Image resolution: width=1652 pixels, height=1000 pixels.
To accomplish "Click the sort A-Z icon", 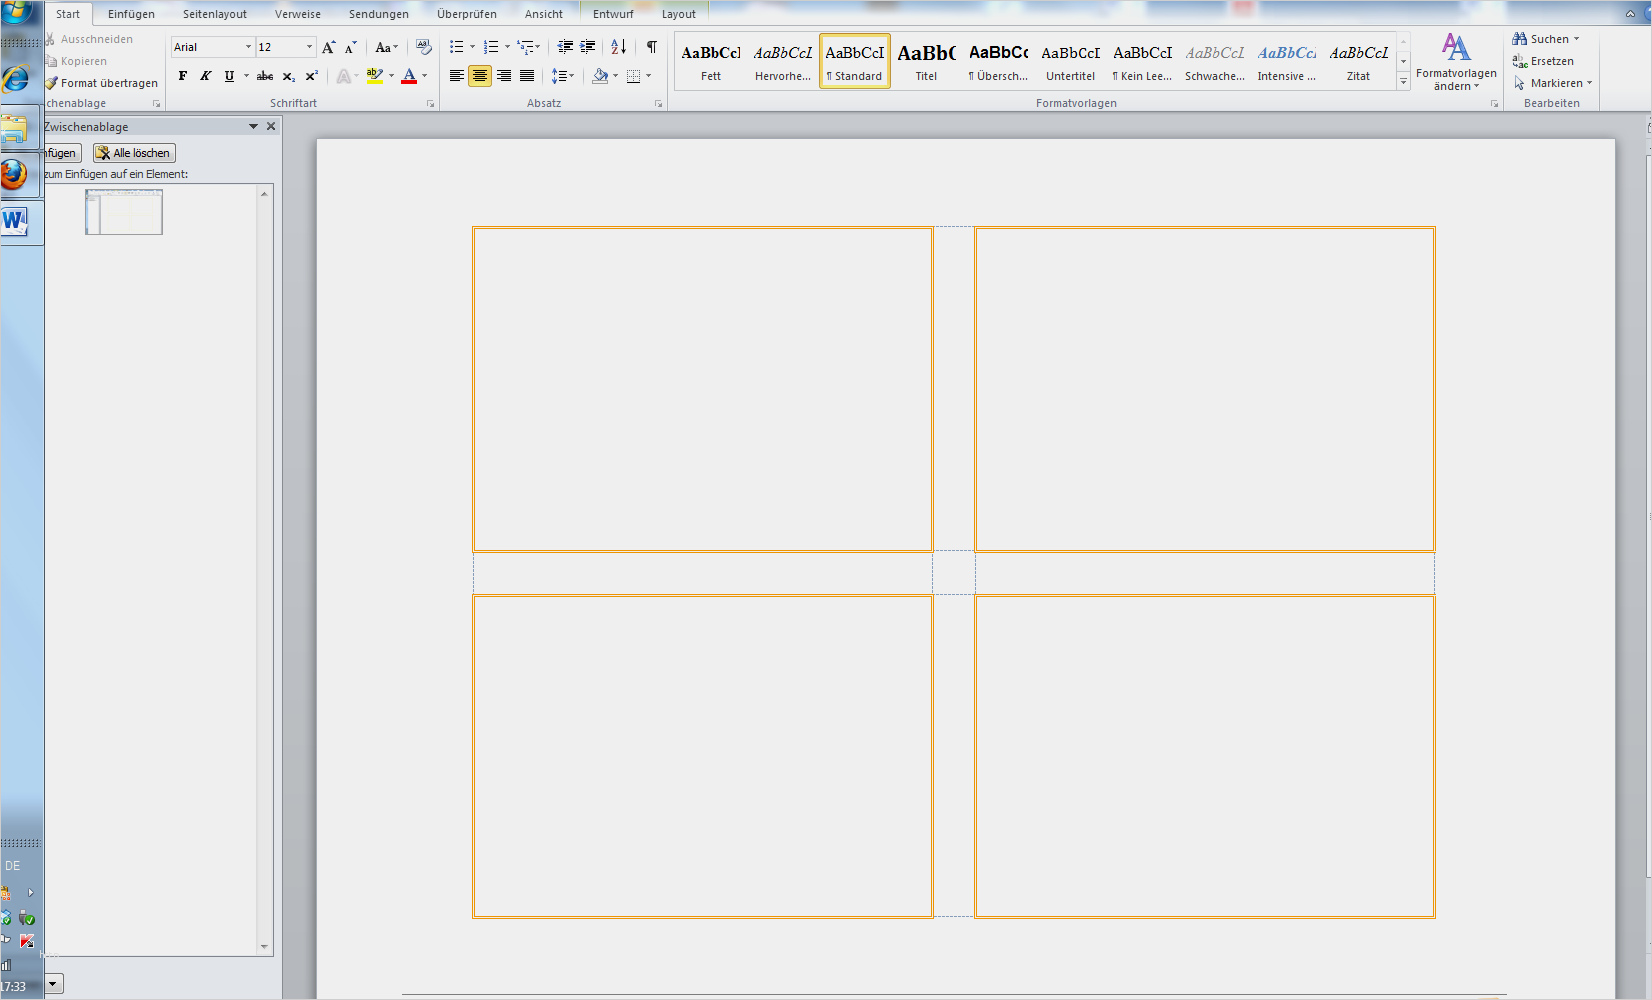I will (619, 47).
